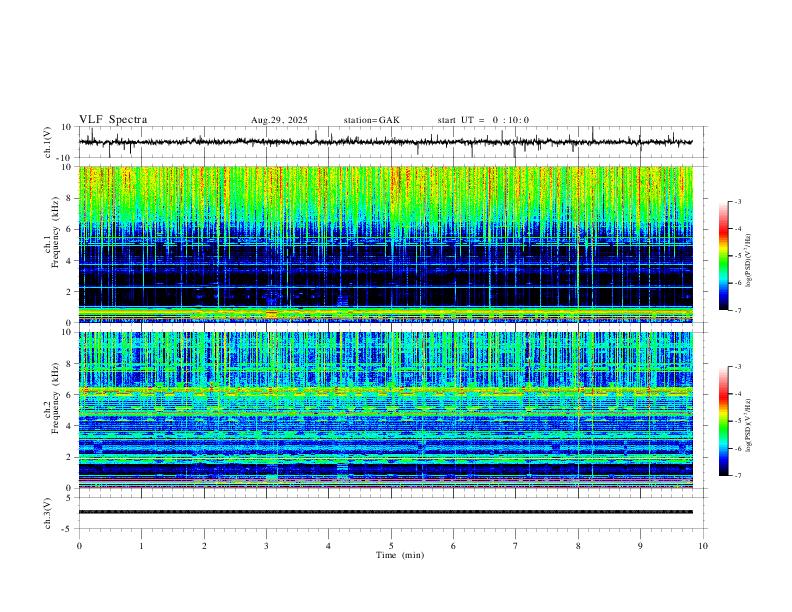Click the time axis tick label "5"
This screenshot has width=792, height=612.
pos(391,546)
